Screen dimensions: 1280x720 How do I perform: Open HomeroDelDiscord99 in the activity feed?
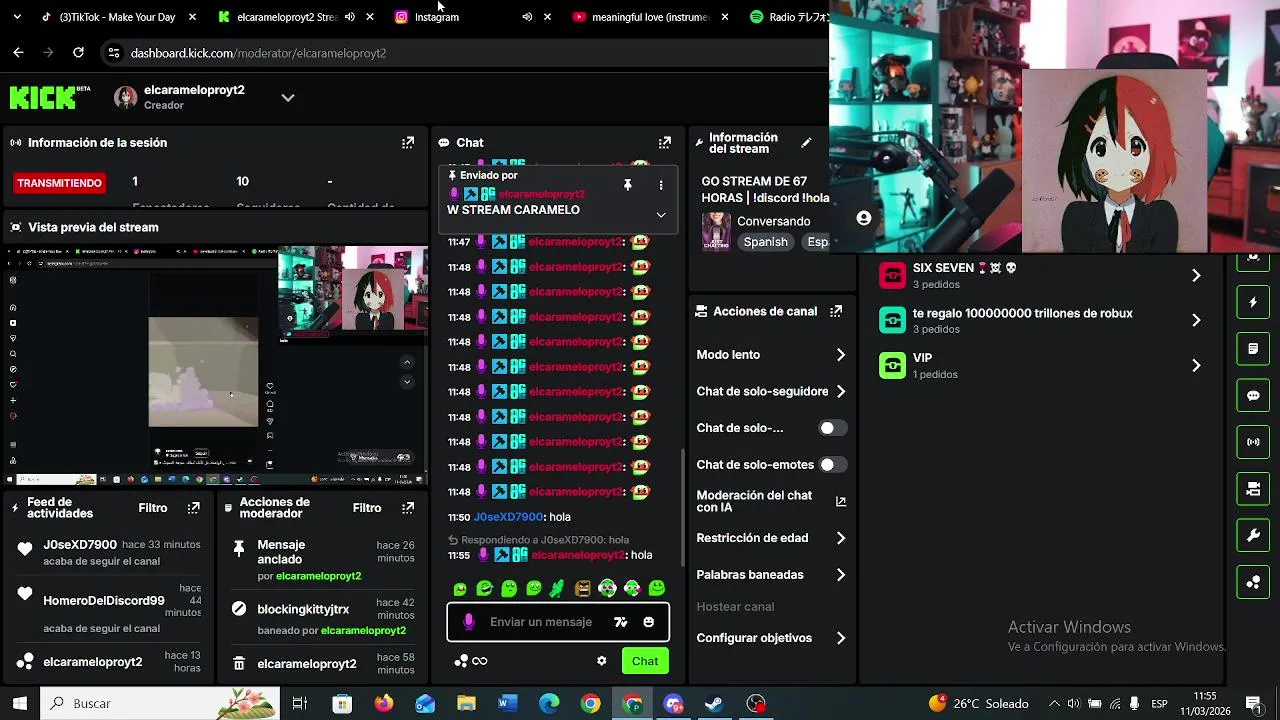tap(104, 601)
